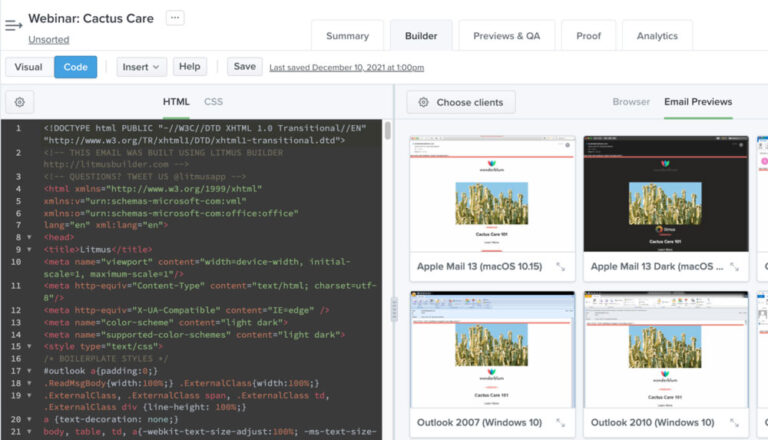
Task: Click line number 4 in the gutter
Action: pos(18,189)
